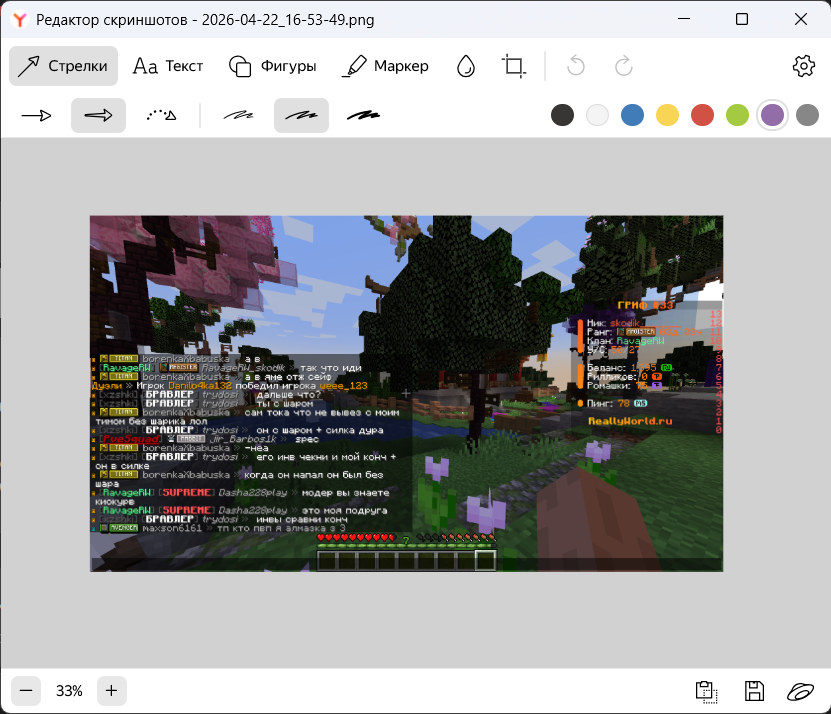Activate the Маркер marker tool
831x714 pixels.
(385, 66)
